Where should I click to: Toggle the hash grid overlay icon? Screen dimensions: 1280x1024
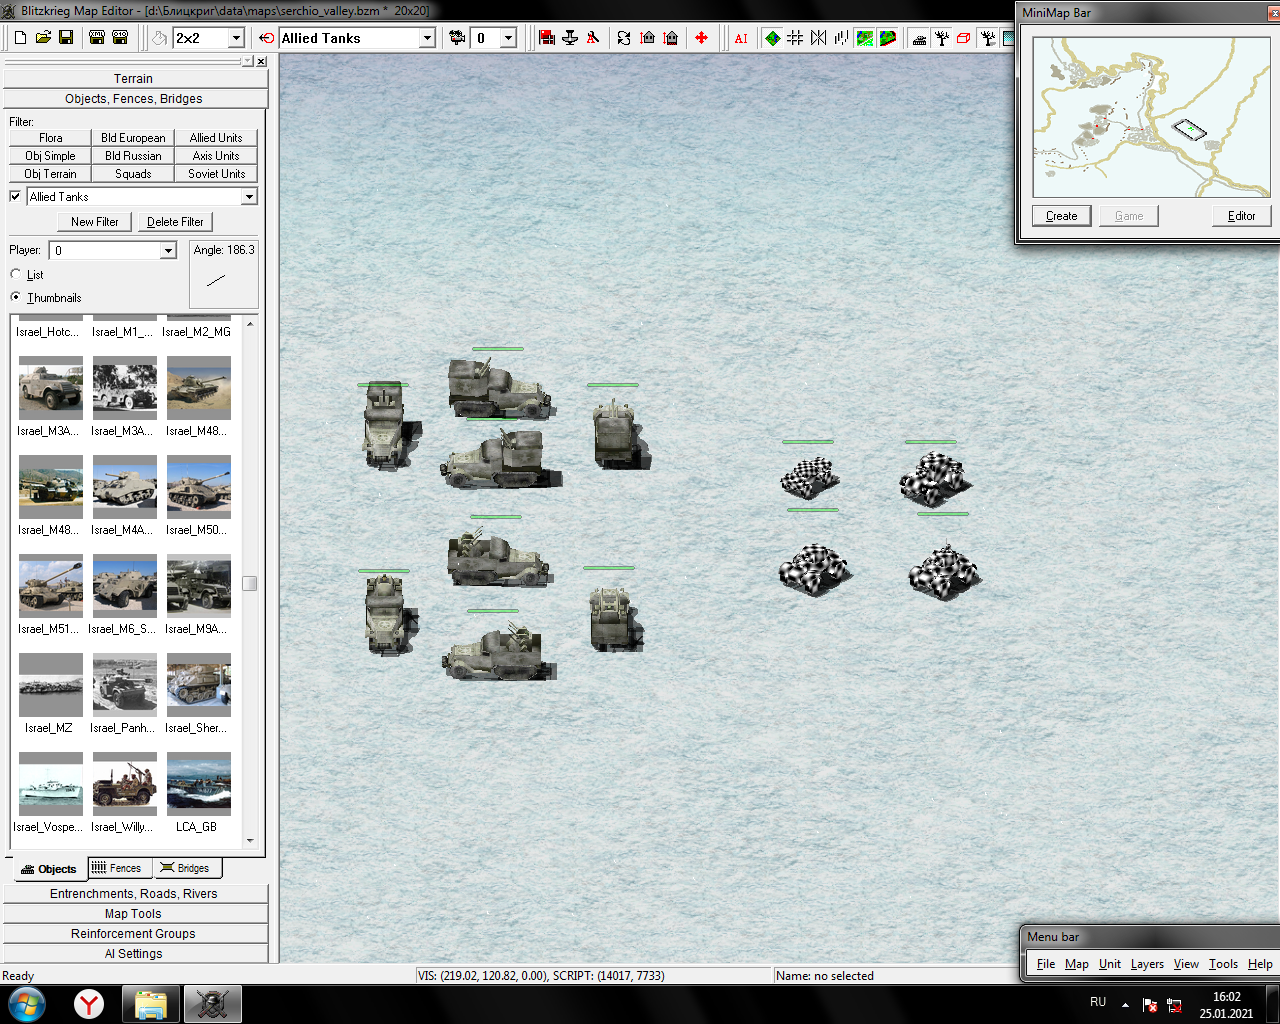click(795, 38)
